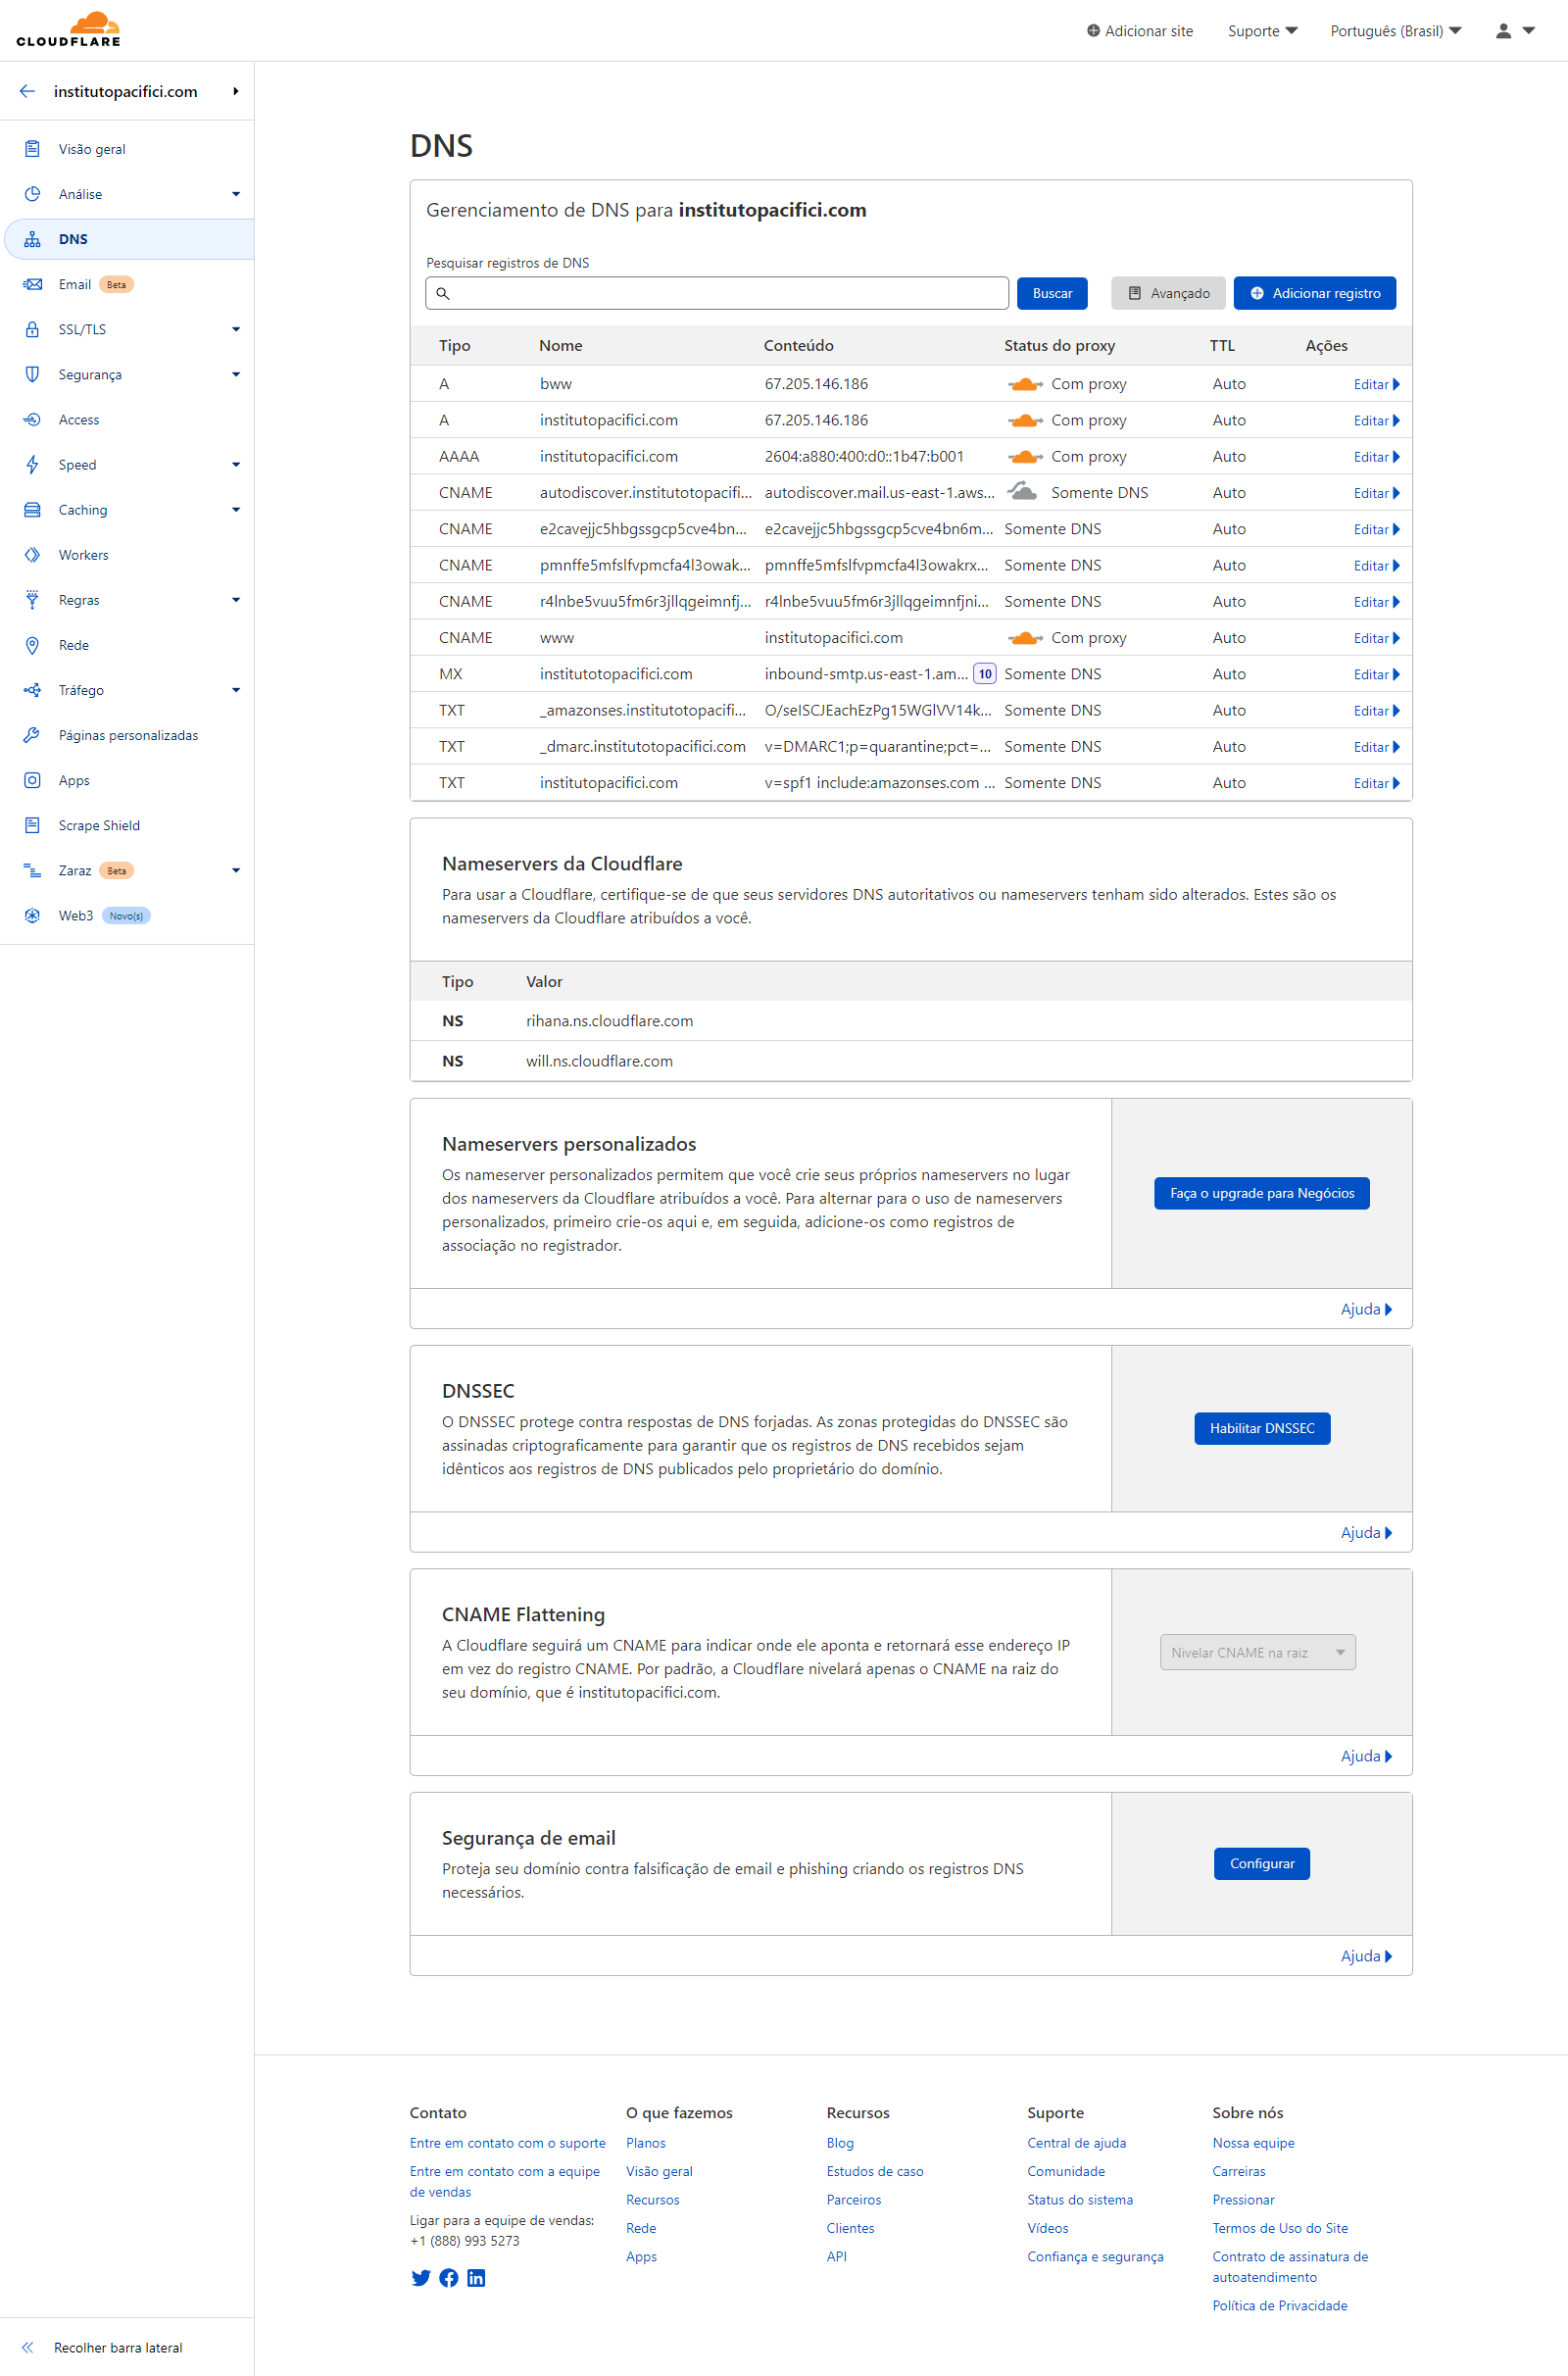Toggle proxy cloud for institutopacifici.com A record
Viewport: 1568px width, 2376px height.
click(1025, 420)
